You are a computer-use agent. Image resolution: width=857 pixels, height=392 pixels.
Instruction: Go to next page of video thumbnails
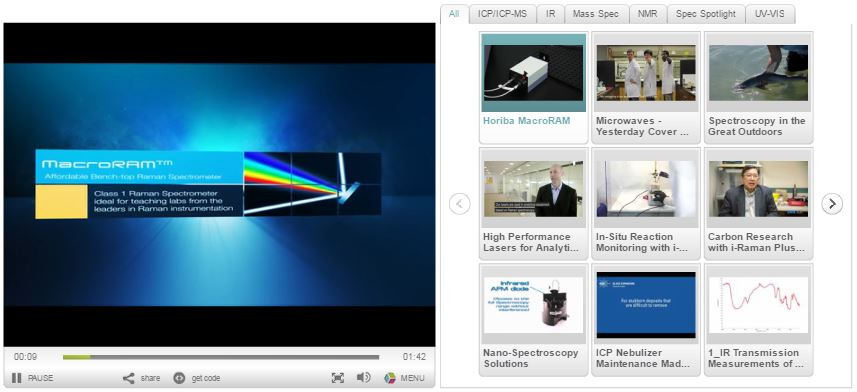(x=832, y=204)
